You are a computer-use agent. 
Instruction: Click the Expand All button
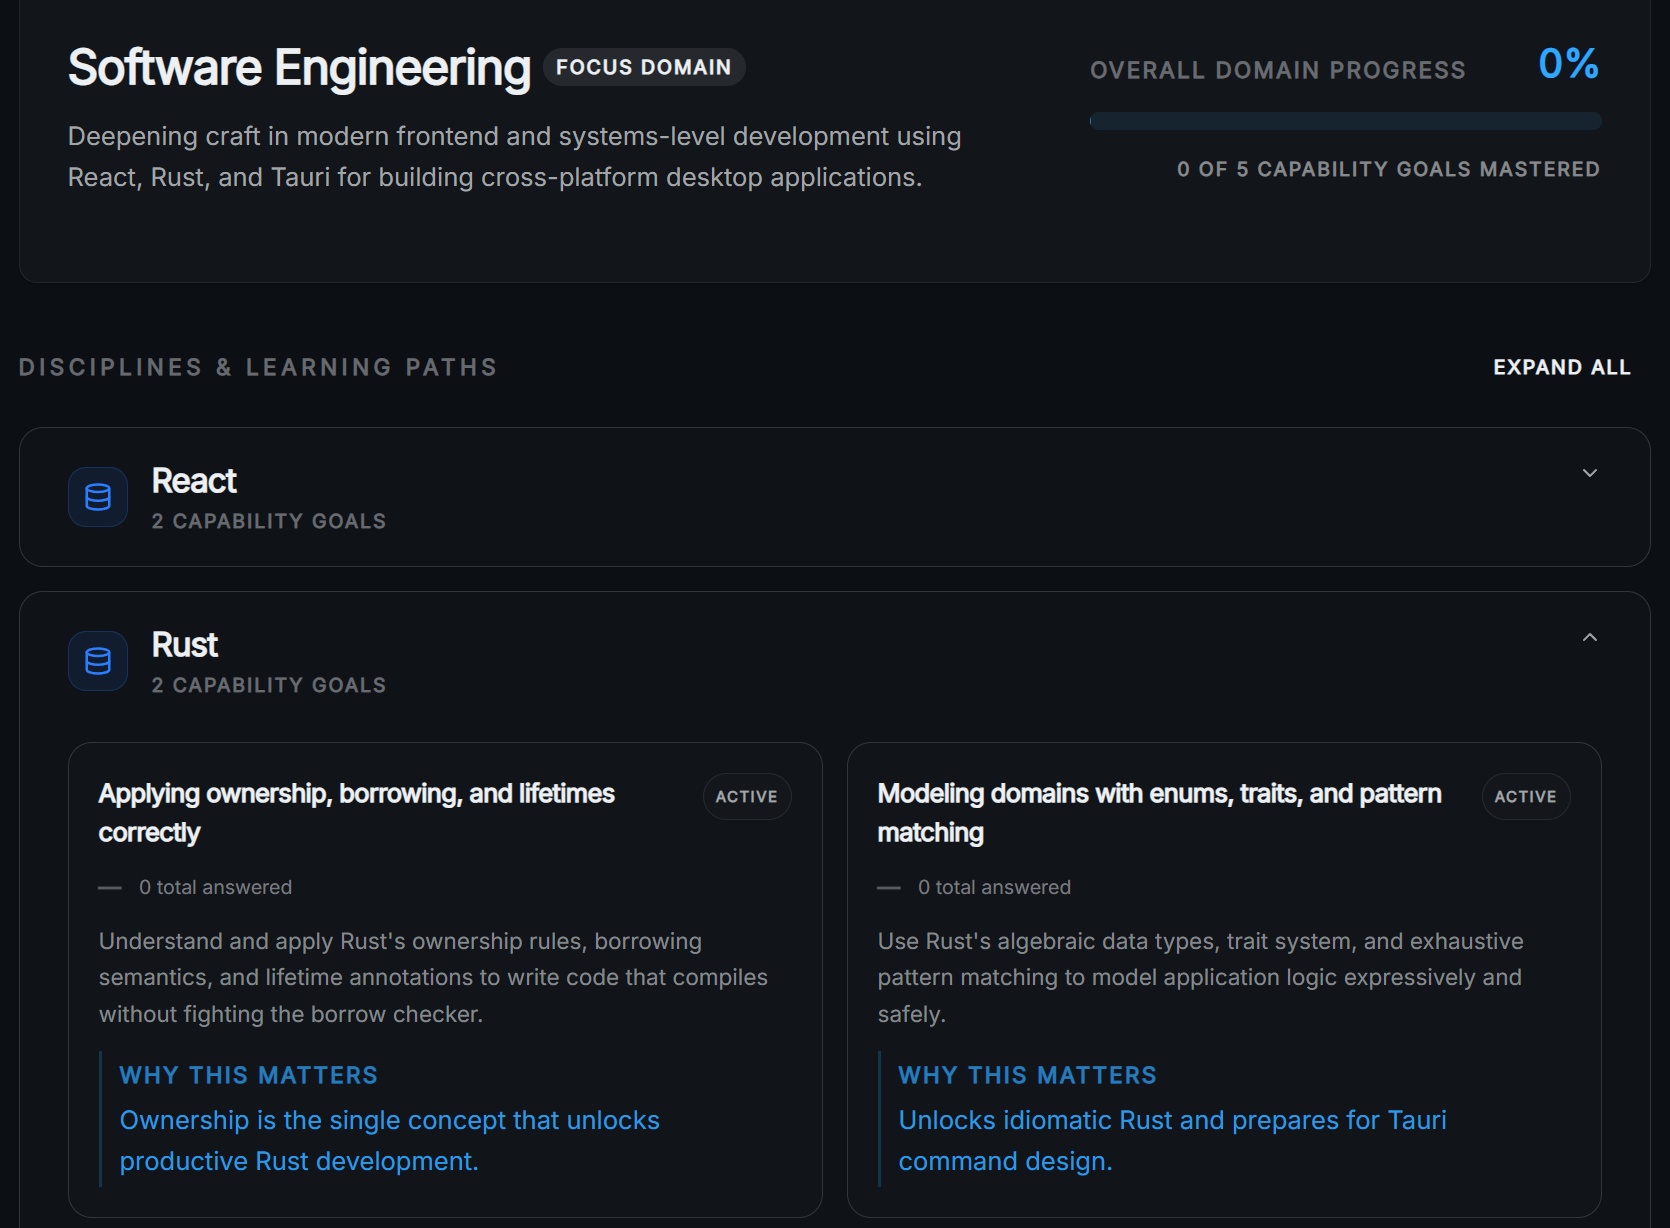[x=1561, y=367]
